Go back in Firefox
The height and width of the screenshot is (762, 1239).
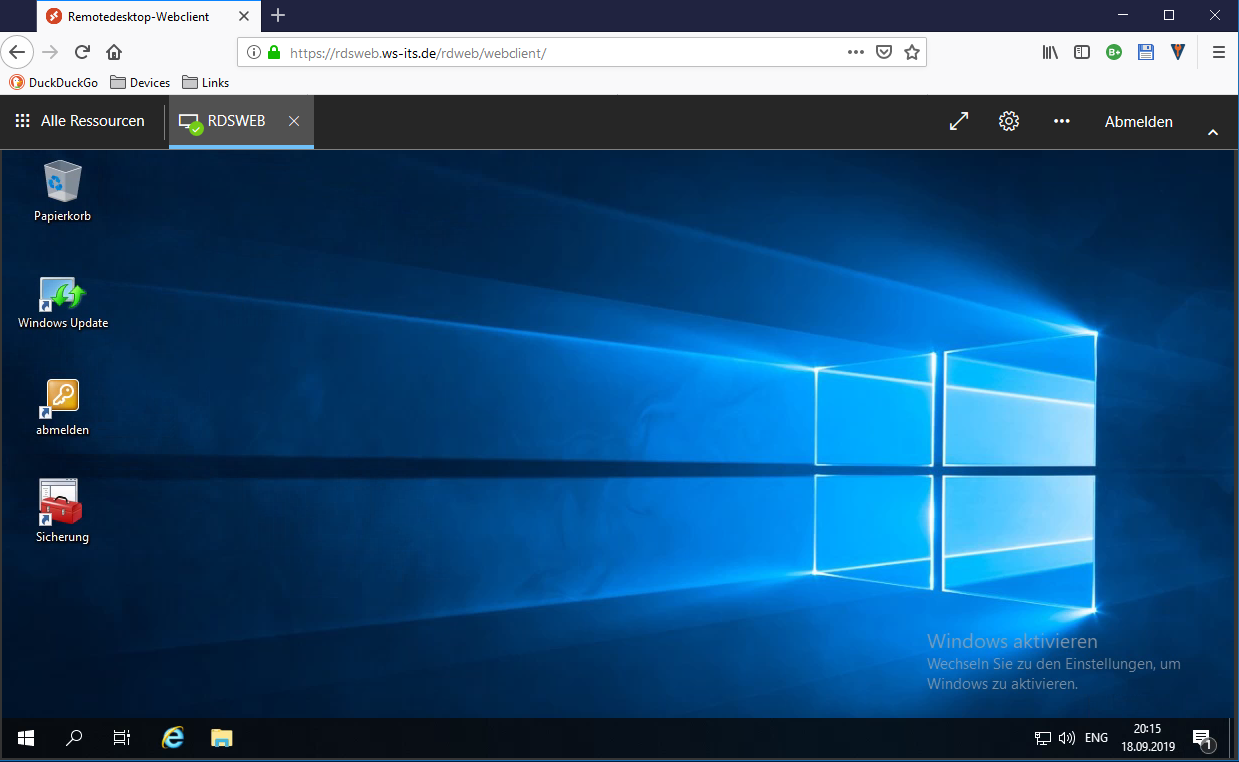(17, 52)
